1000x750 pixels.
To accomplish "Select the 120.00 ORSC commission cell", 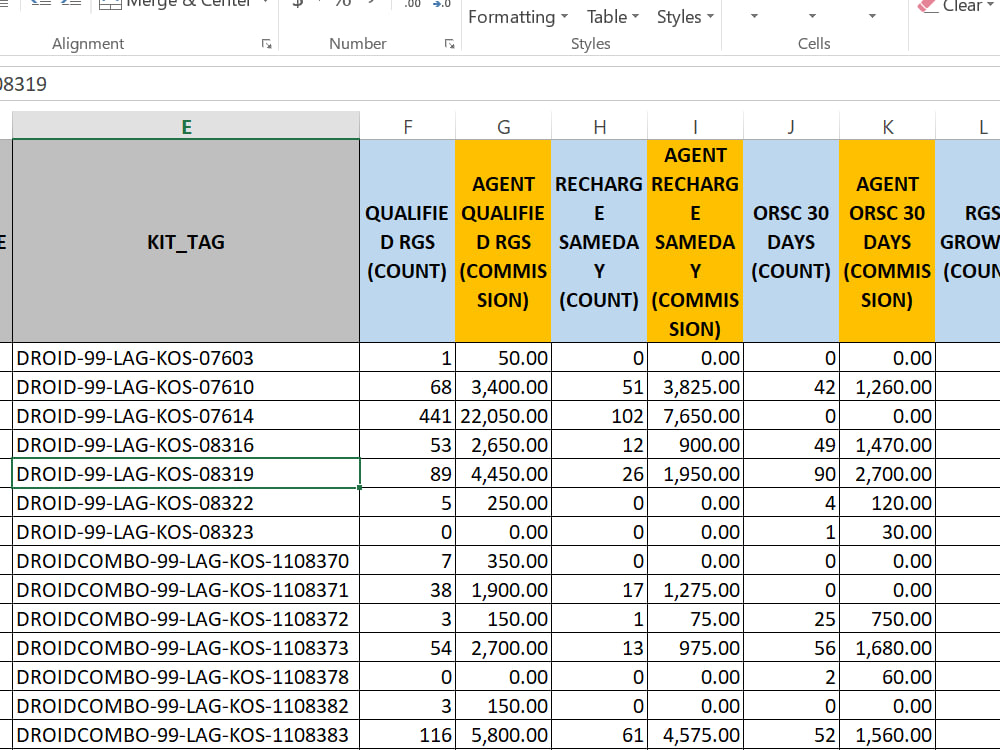I will pos(887,503).
